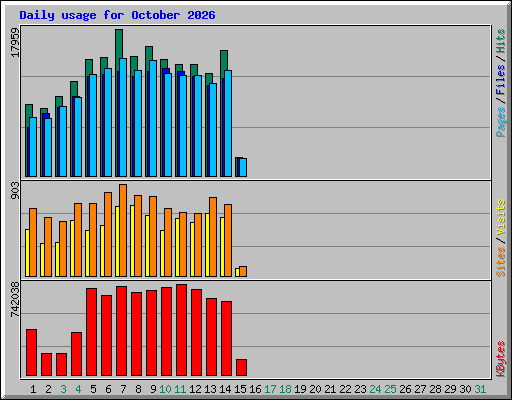Click the 742038 axis value label
Screen dimensions: 512x400
tap(15, 300)
